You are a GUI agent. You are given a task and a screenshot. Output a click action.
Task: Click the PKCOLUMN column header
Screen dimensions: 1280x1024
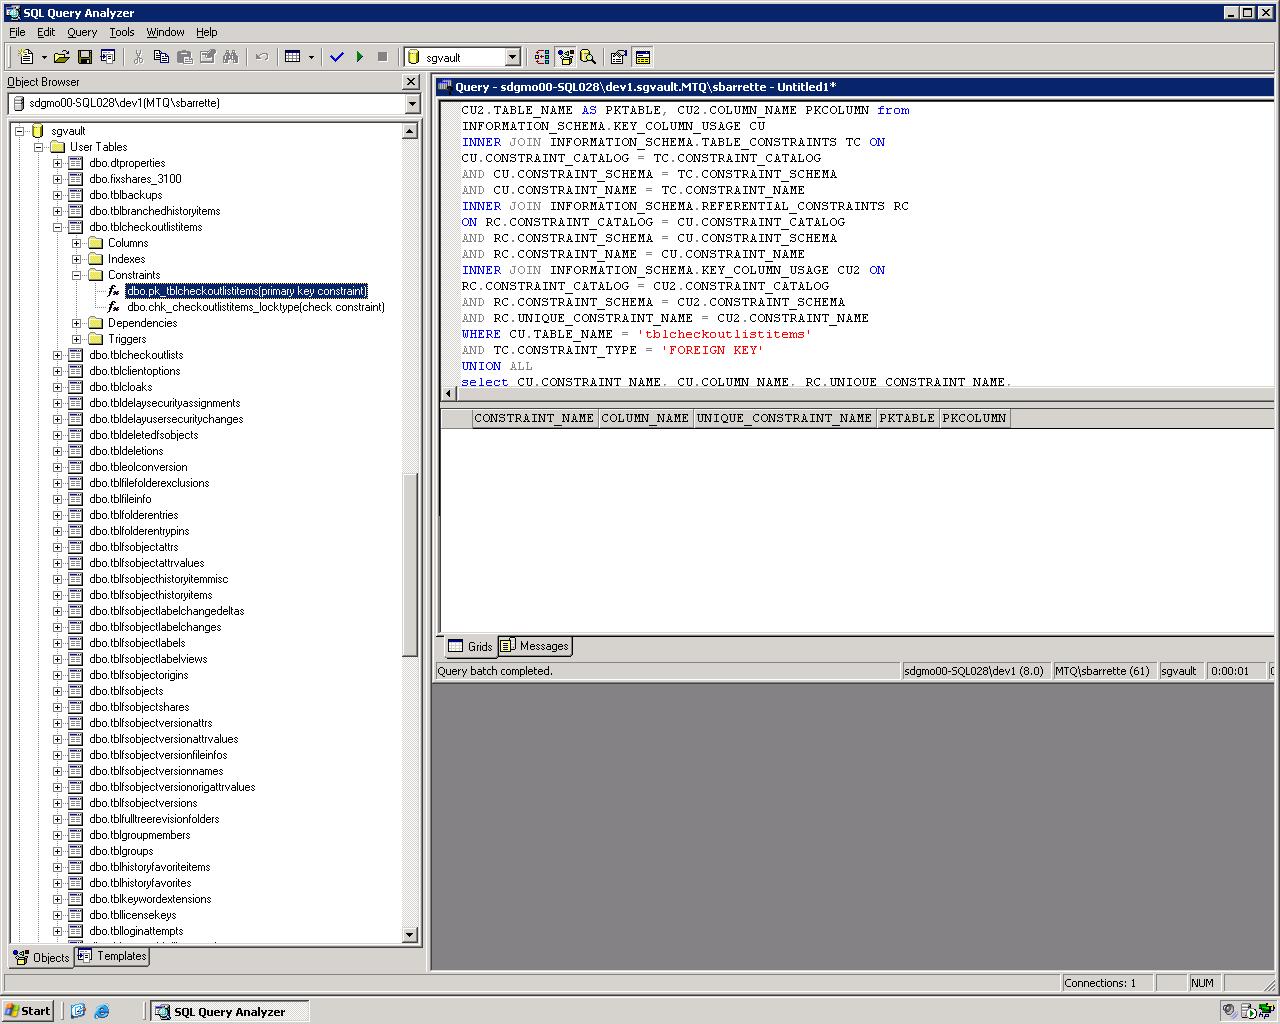[974, 418]
